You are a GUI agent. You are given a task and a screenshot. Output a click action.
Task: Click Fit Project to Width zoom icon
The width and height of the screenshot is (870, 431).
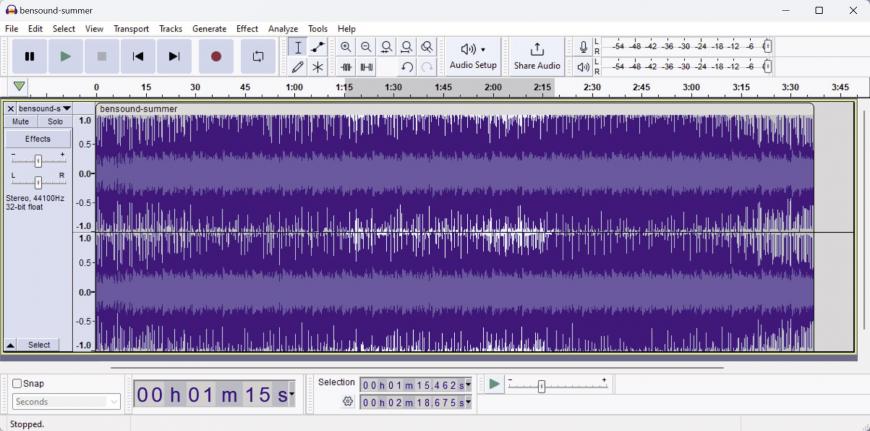click(406, 47)
